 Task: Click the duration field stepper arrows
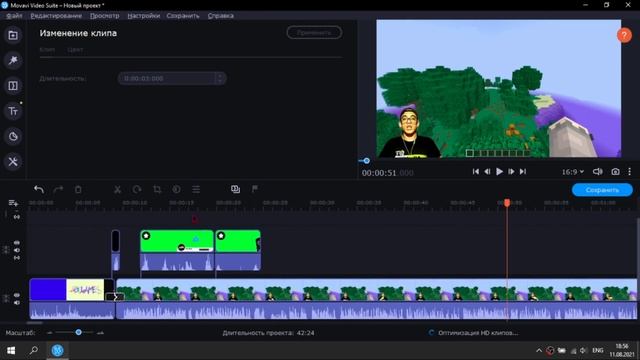click(220, 78)
